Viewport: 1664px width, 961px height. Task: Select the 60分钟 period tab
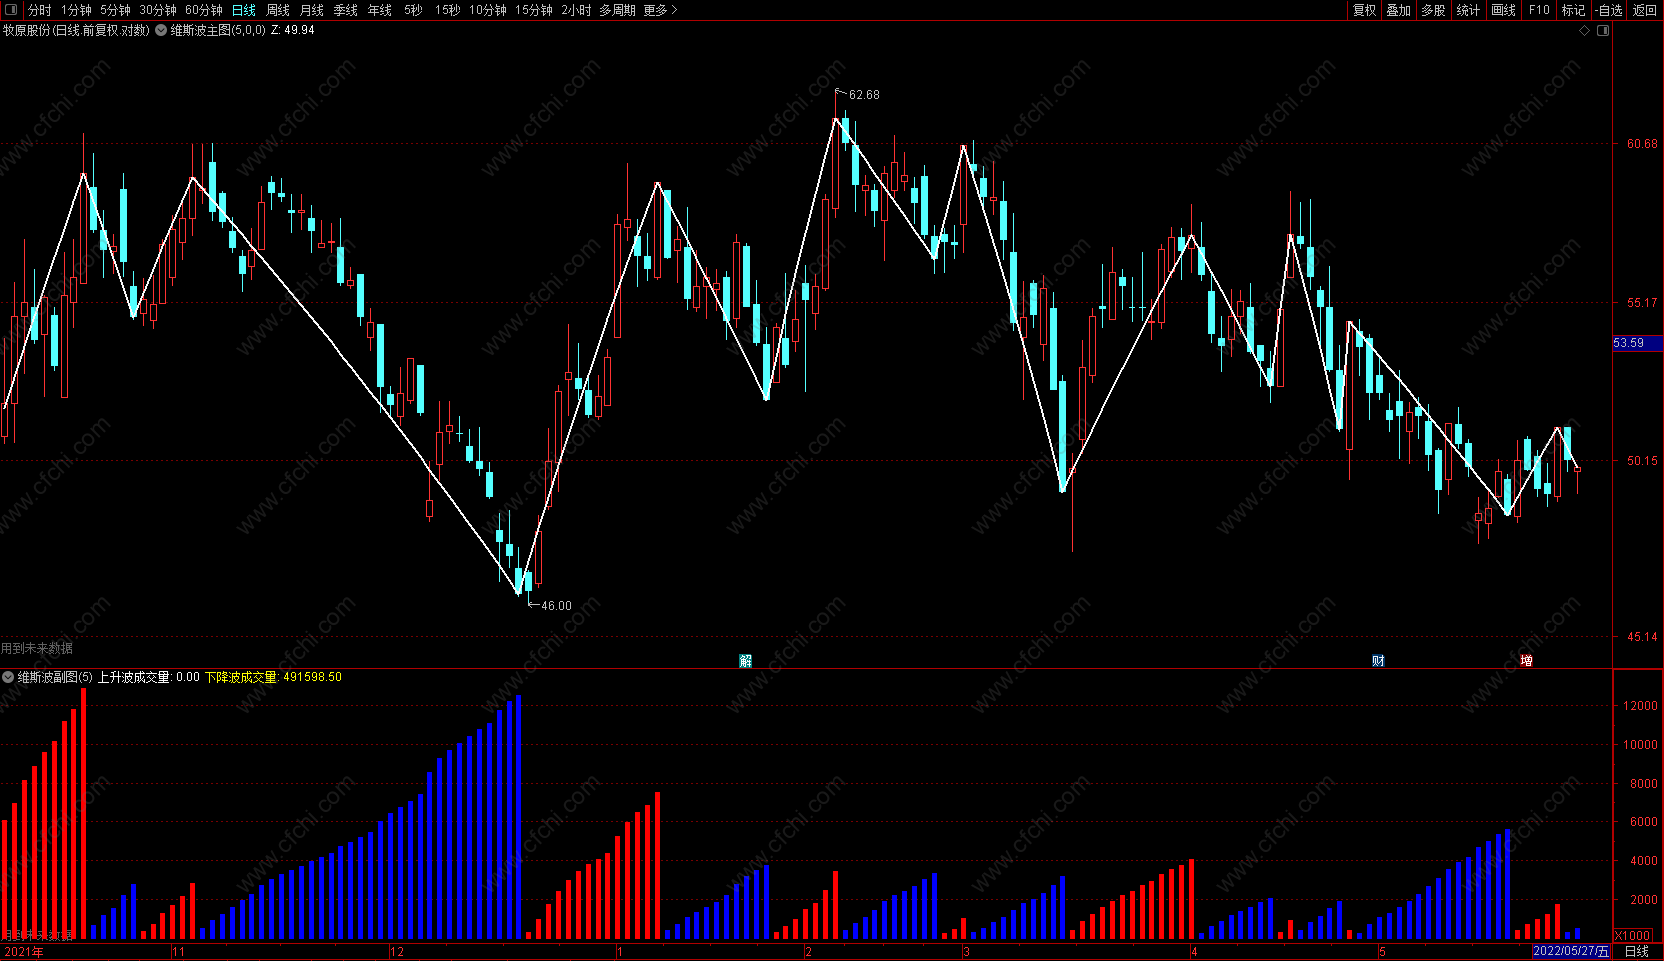pyautogui.click(x=204, y=10)
